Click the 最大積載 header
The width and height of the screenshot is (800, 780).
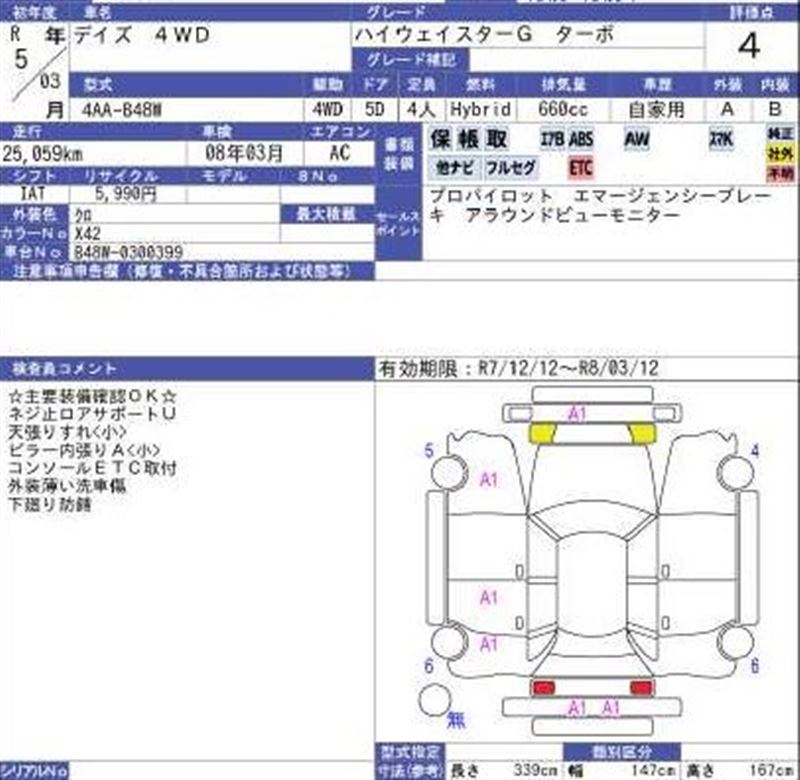coord(326,215)
